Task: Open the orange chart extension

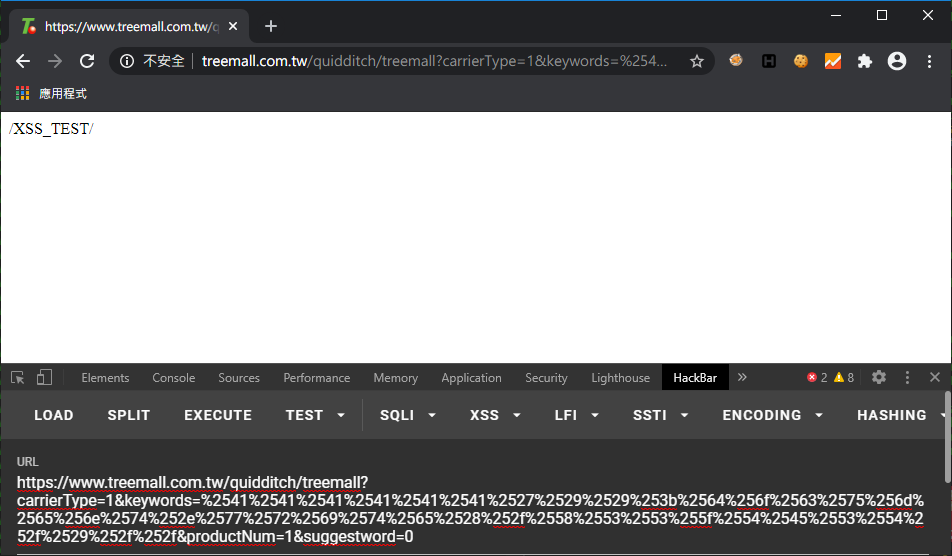Action: pos(832,61)
